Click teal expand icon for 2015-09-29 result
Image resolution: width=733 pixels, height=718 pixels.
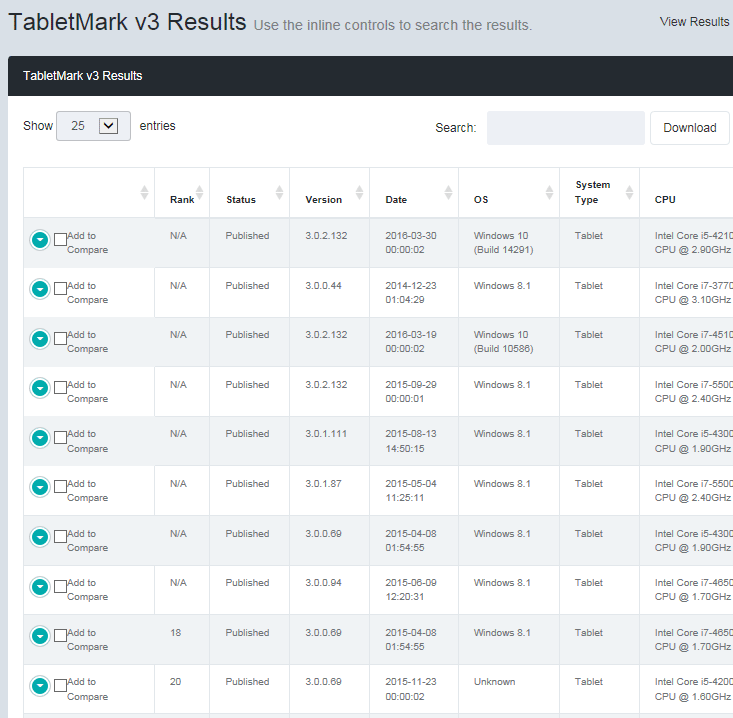click(x=40, y=388)
